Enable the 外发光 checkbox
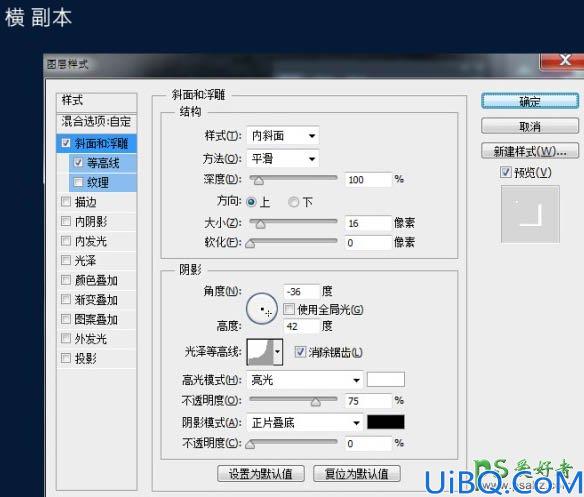584x497 pixels. (66, 338)
